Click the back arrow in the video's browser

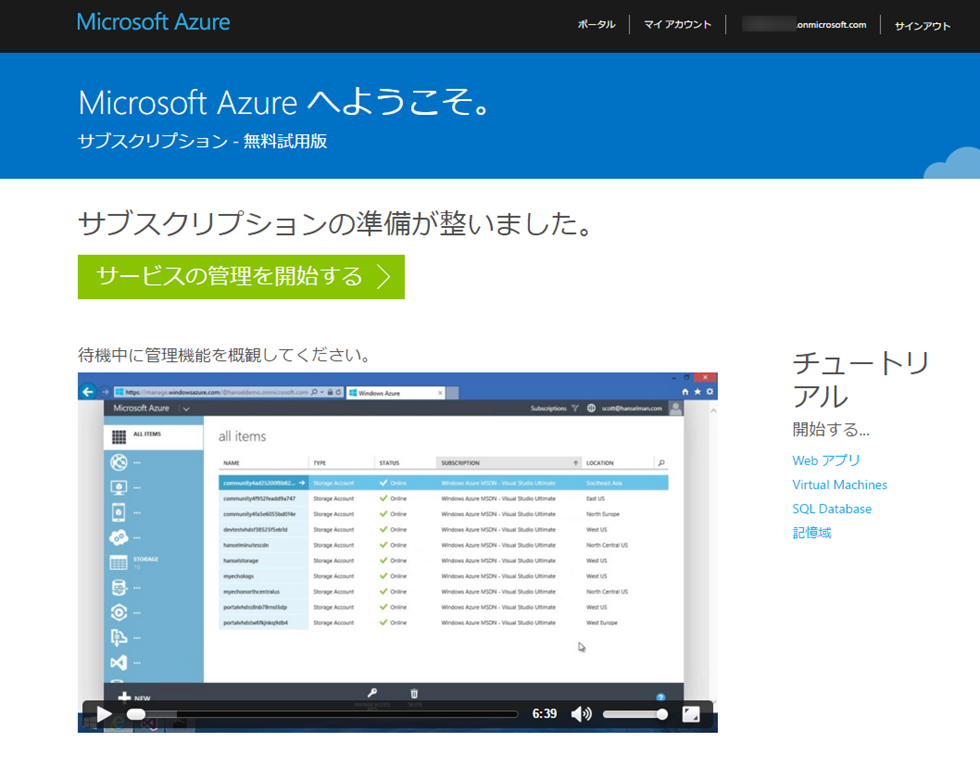pyautogui.click(x=88, y=392)
